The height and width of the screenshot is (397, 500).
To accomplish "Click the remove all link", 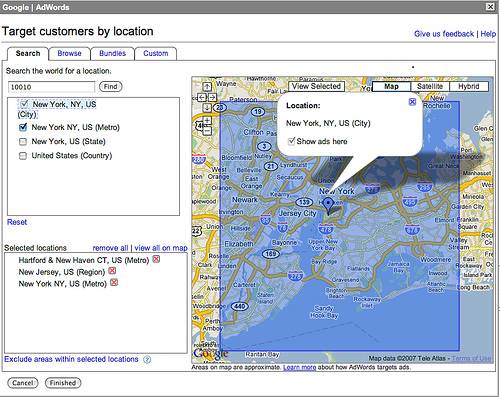I will click(x=110, y=248).
